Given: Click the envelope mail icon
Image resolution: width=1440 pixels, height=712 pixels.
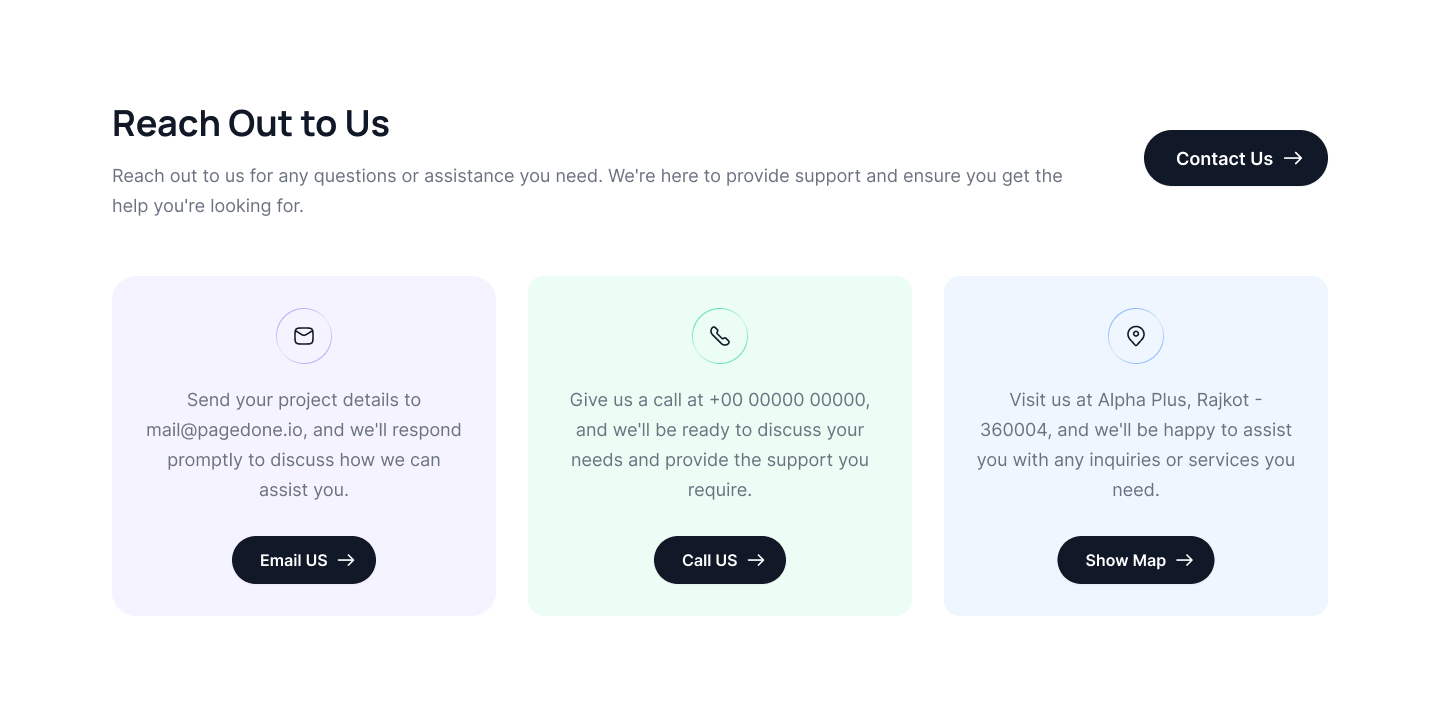Looking at the screenshot, I should click(x=304, y=336).
